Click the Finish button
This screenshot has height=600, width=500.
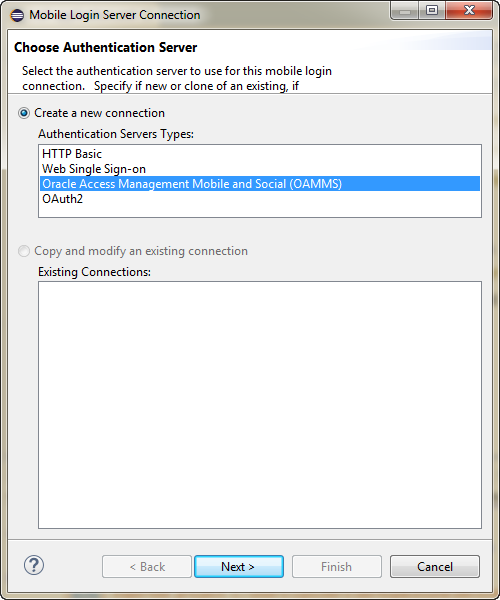pyautogui.click(x=337, y=566)
